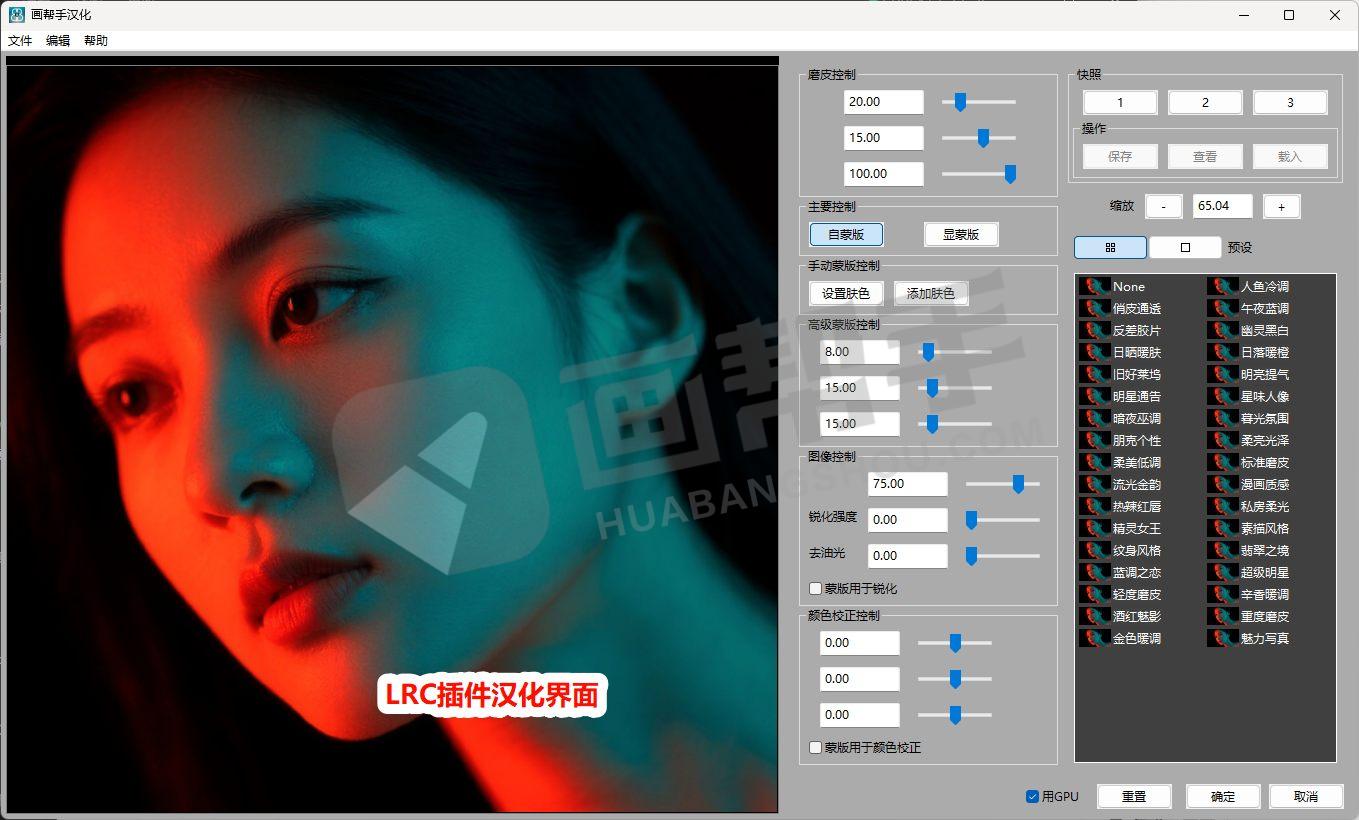Screen dimensions: 1359x820
Task: Click the 载入 snapshot button
Action: [x=1290, y=156]
